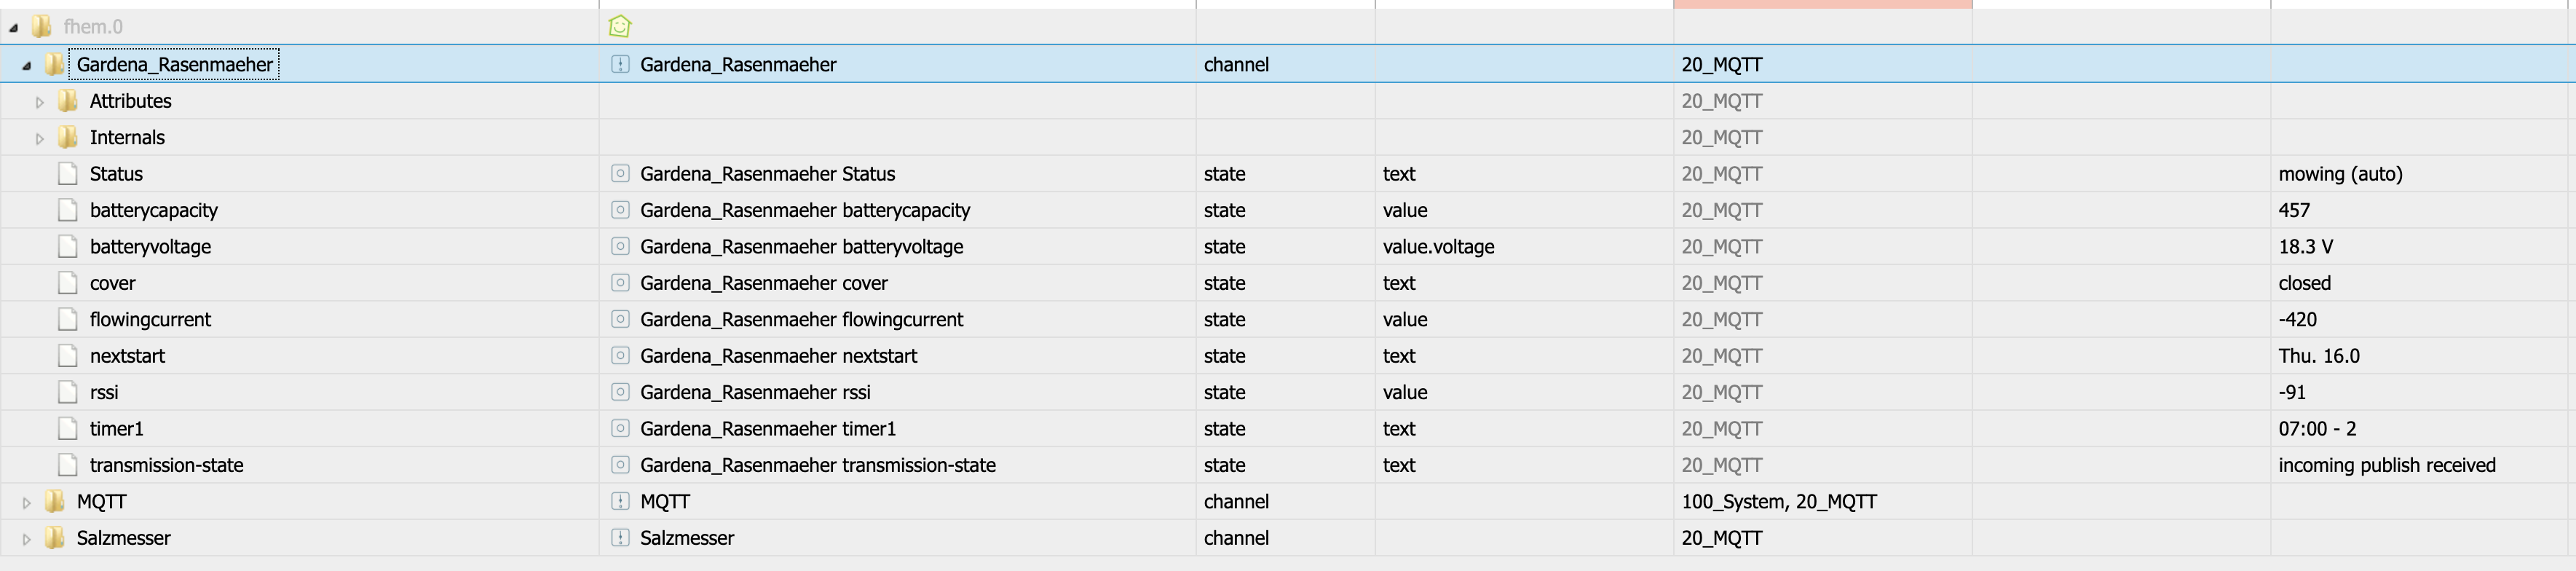The height and width of the screenshot is (571, 2576).
Task: Click the Attributes folder icon
Action: 68,101
